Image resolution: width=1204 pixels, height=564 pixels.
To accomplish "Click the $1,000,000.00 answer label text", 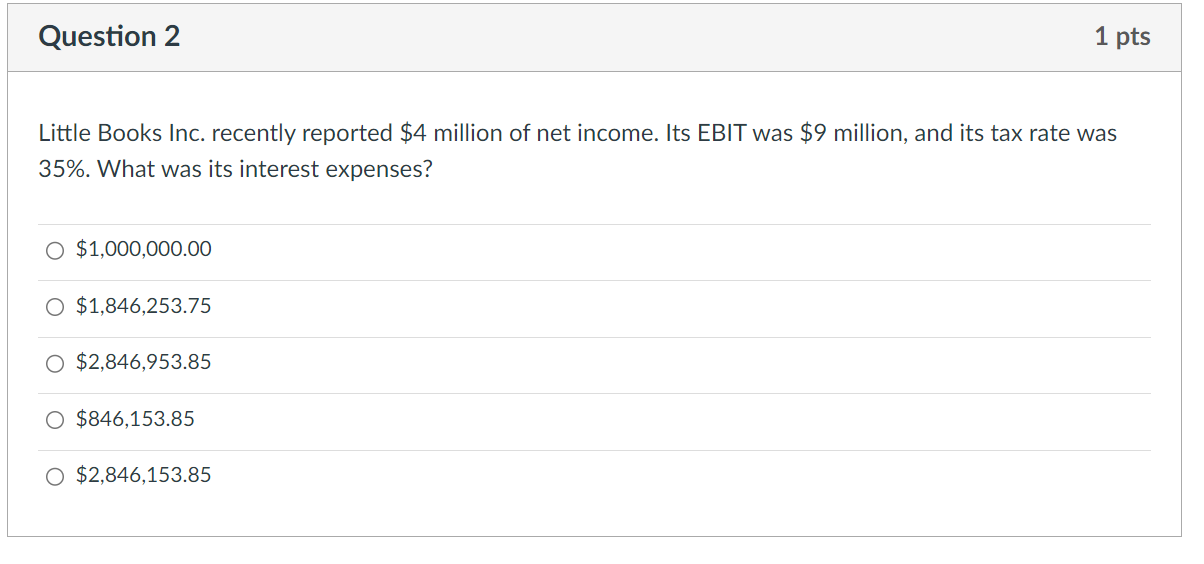I will [x=144, y=249].
